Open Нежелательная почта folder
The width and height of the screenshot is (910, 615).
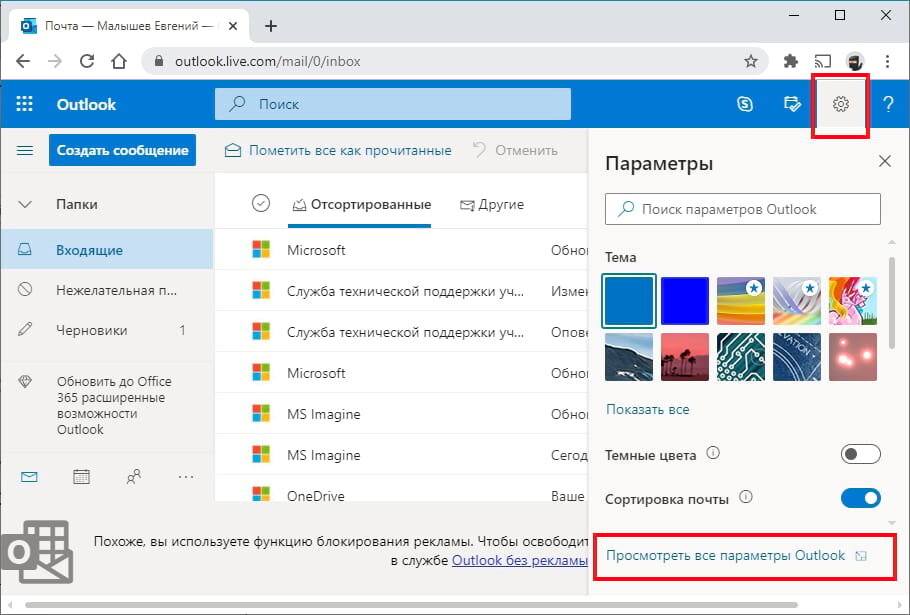click(107, 290)
